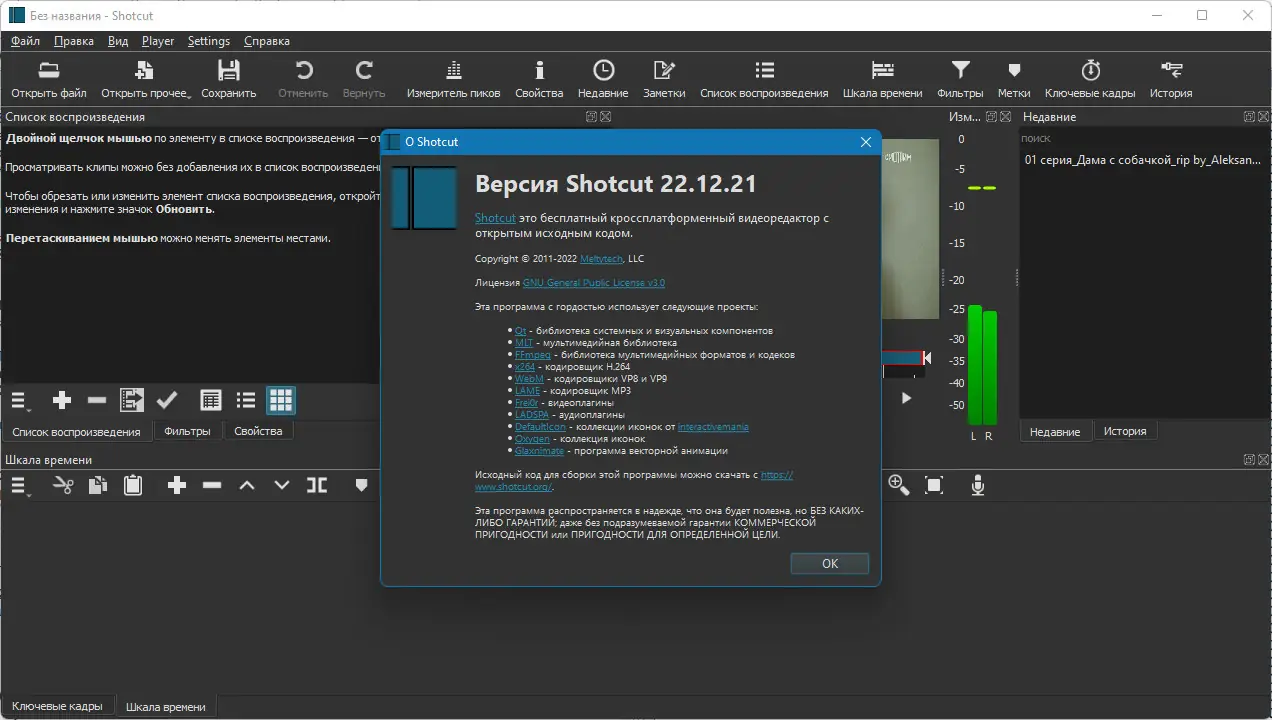Click the Paste clipboard icon in the timeline

[x=132, y=485]
